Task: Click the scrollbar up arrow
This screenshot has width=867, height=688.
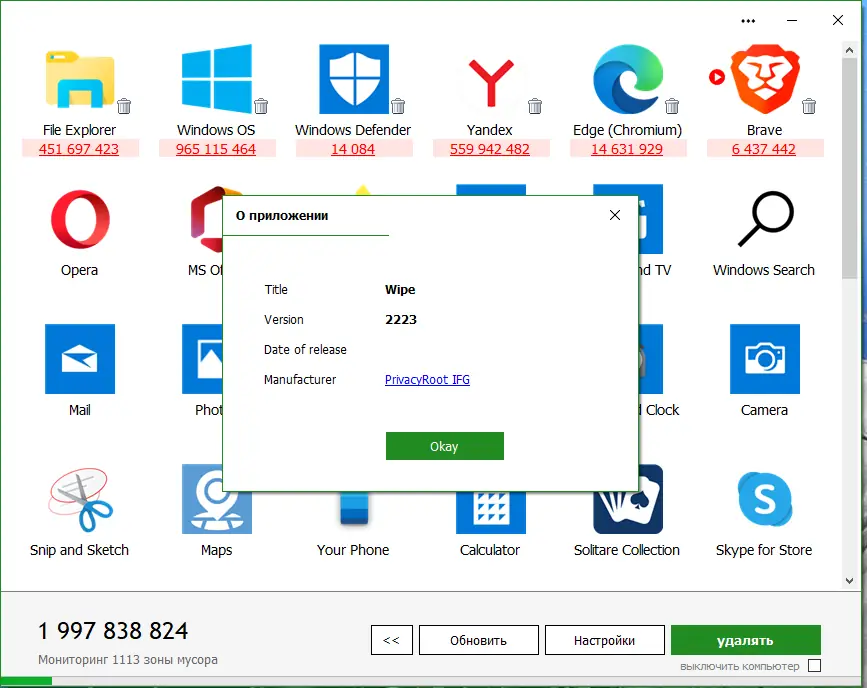Action: click(x=849, y=50)
